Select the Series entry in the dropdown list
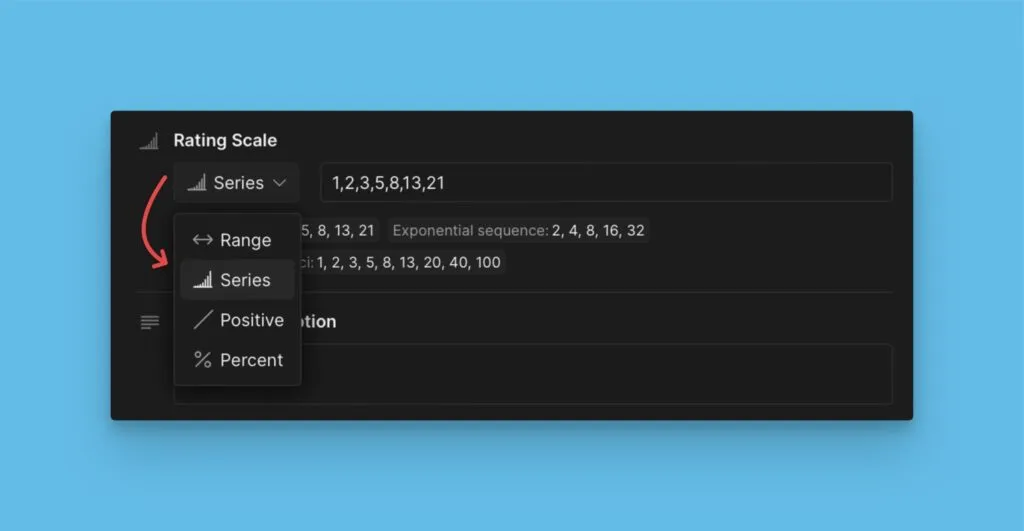1024x531 pixels. coord(245,280)
